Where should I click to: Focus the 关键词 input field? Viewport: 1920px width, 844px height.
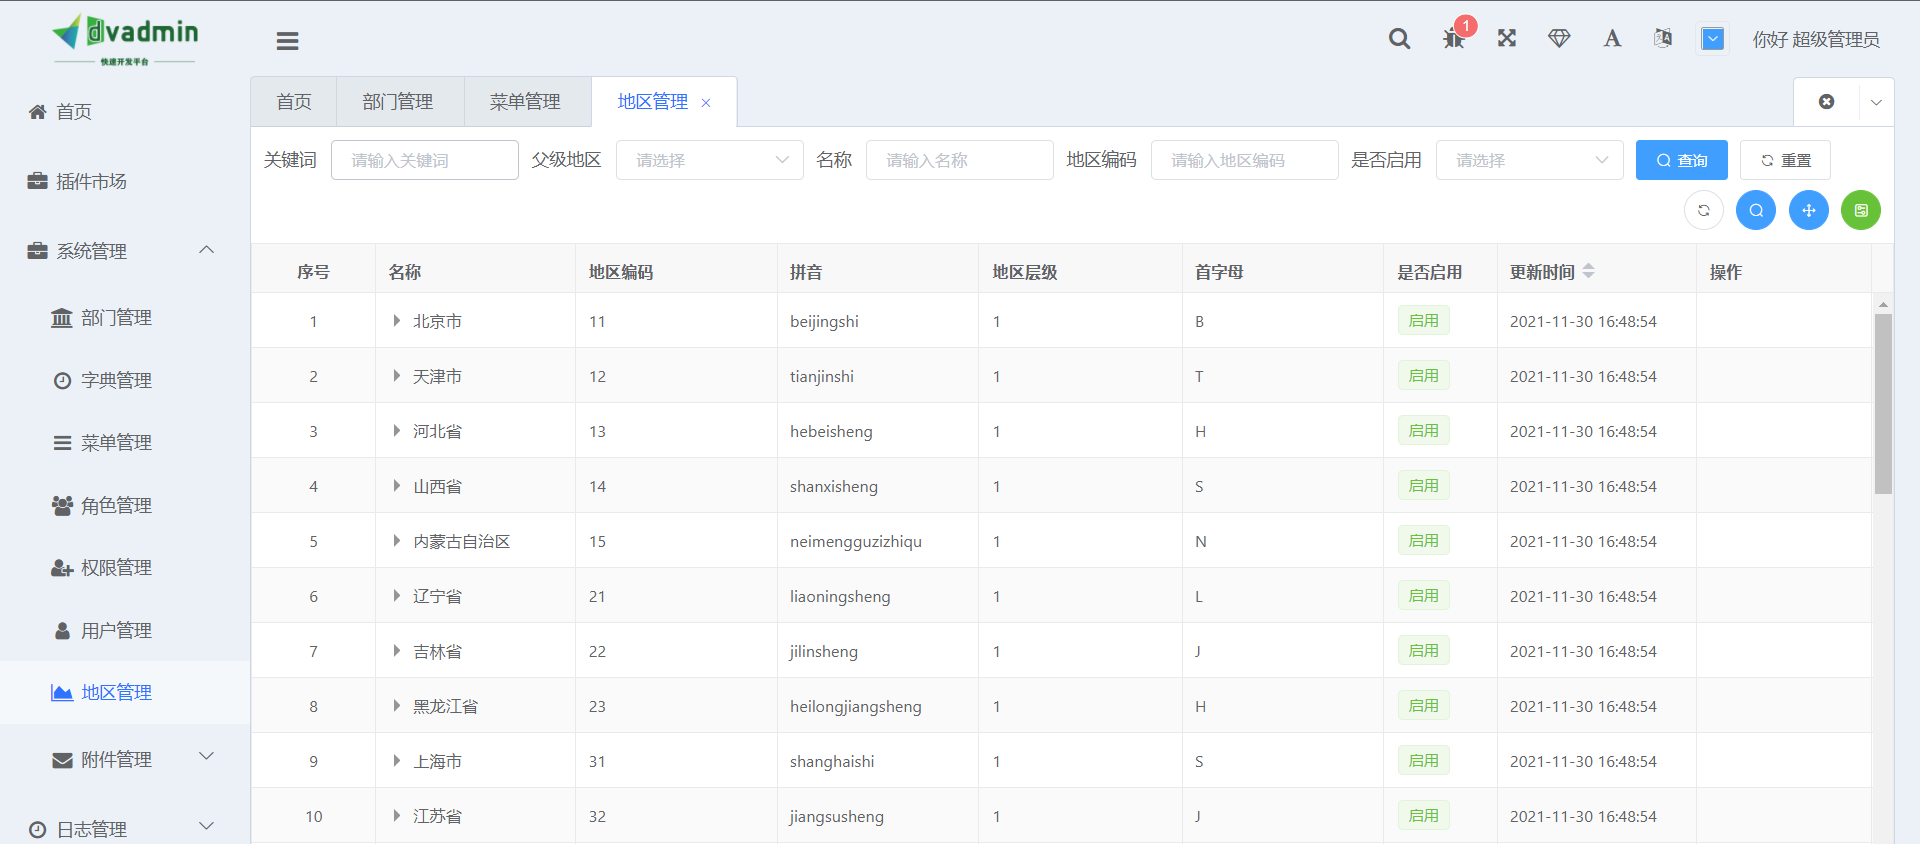424,160
